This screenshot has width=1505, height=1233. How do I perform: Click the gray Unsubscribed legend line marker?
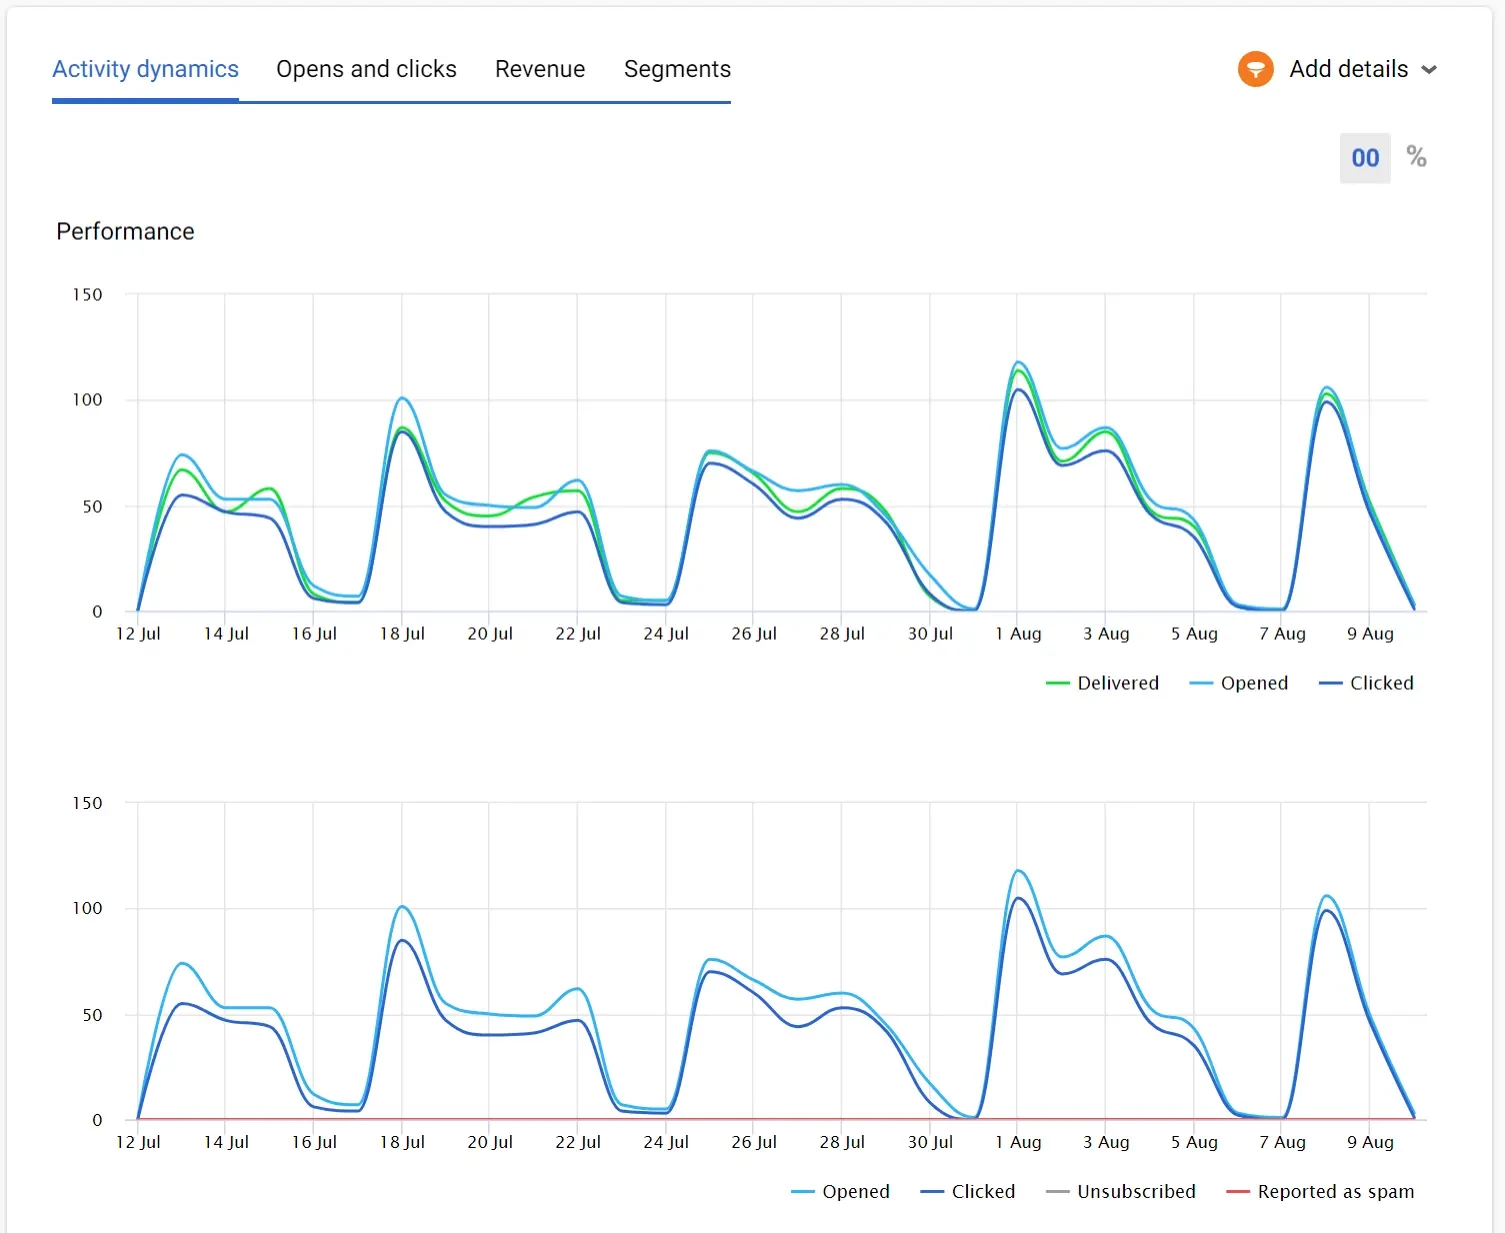click(x=1058, y=1191)
